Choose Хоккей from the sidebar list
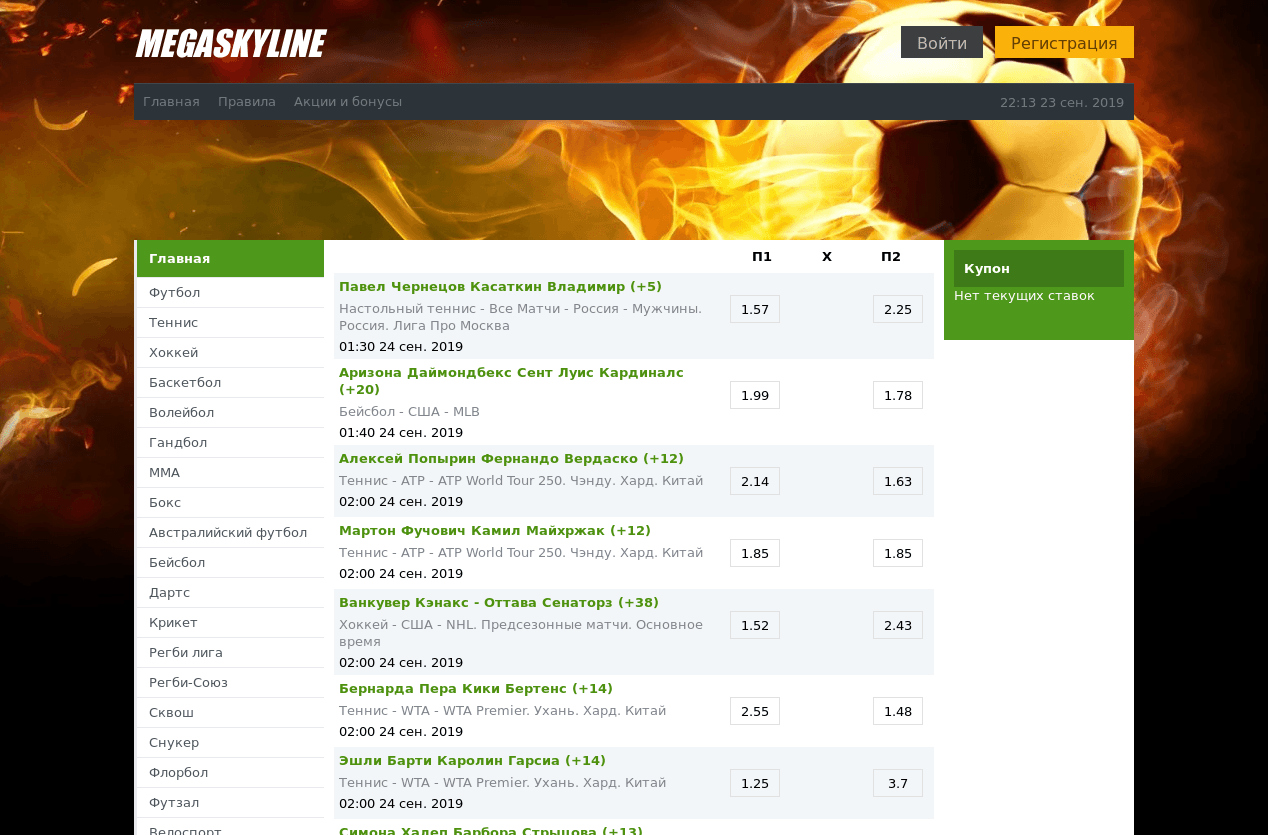Image resolution: width=1268 pixels, height=835 pixels. [174, 352]
